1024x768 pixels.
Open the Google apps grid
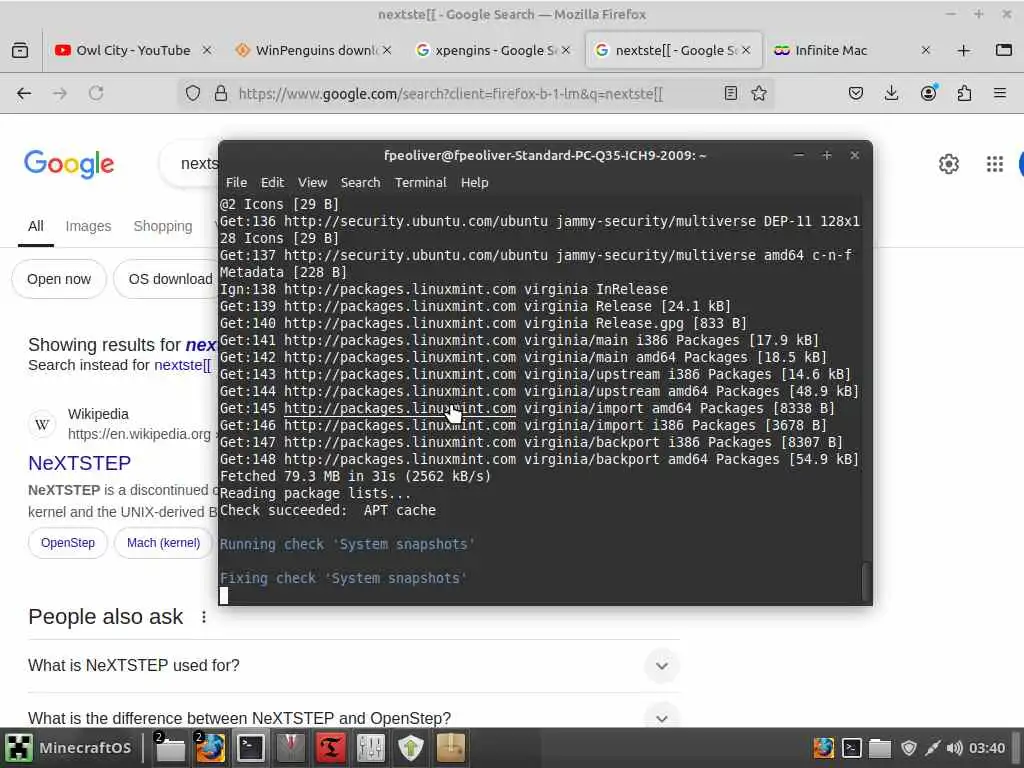[995, 163]
